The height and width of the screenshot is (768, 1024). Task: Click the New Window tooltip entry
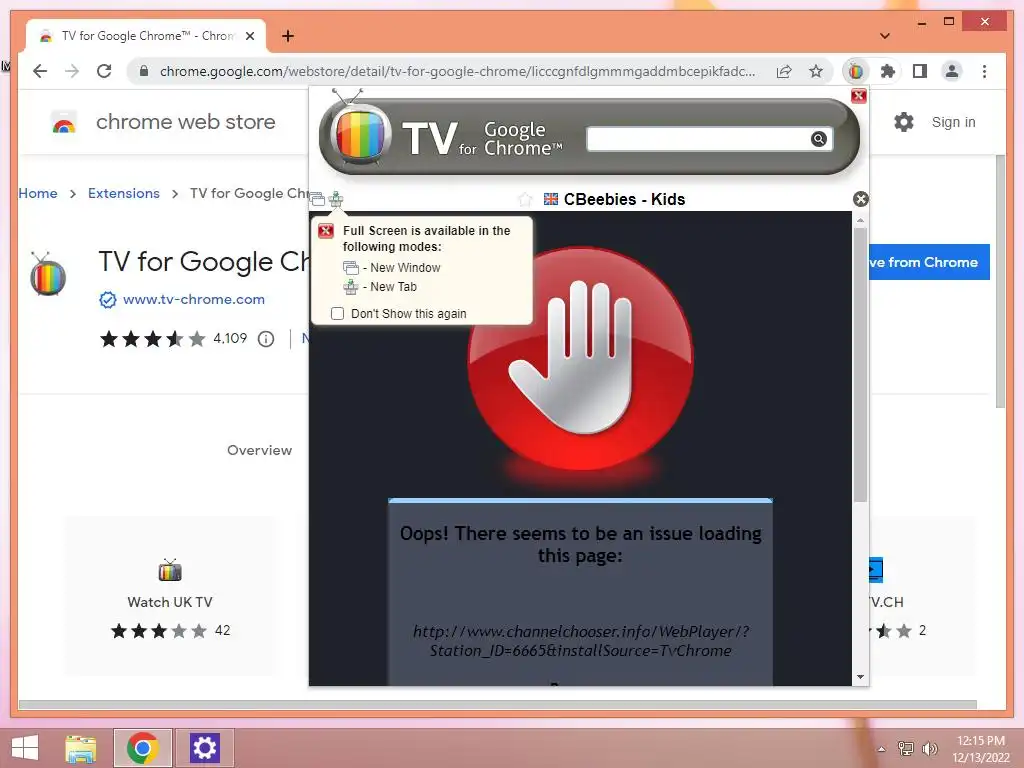392,268
